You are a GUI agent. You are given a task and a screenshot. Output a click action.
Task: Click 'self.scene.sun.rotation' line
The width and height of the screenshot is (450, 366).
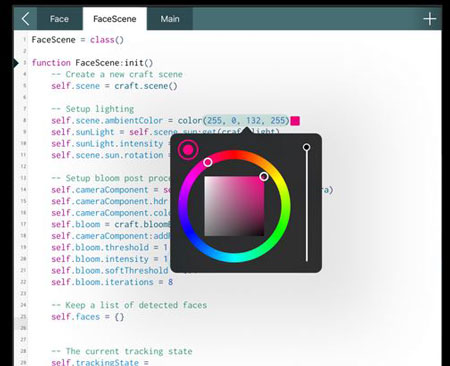pos(107,155)
